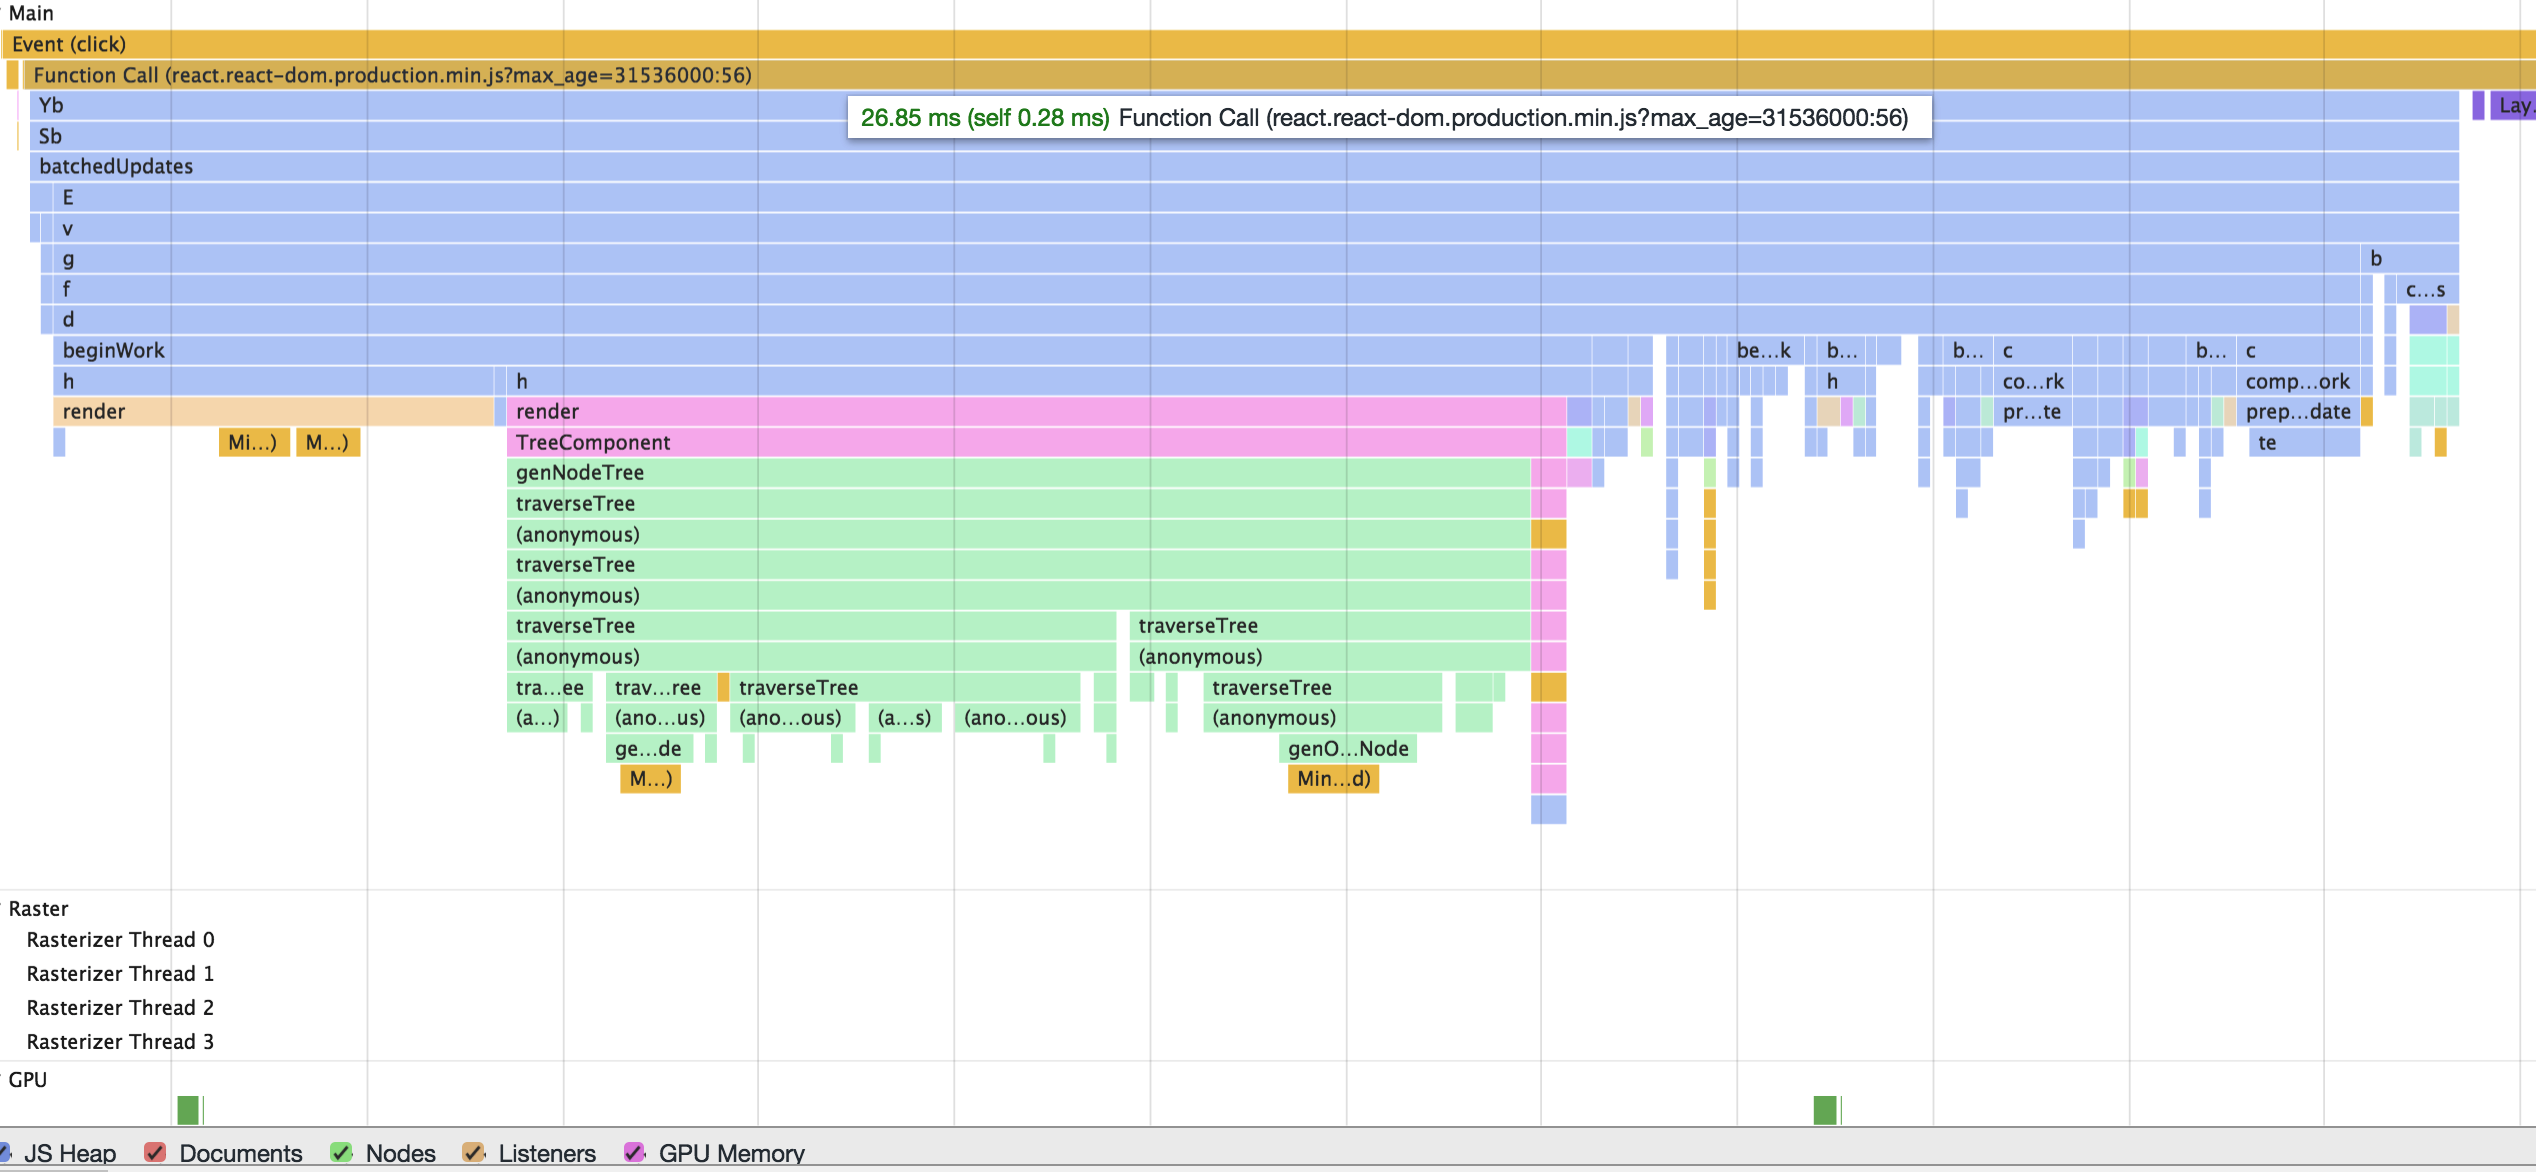Select the co...rk bar
Viewport: 2536px width, 1172px height.
(2033, 381)
